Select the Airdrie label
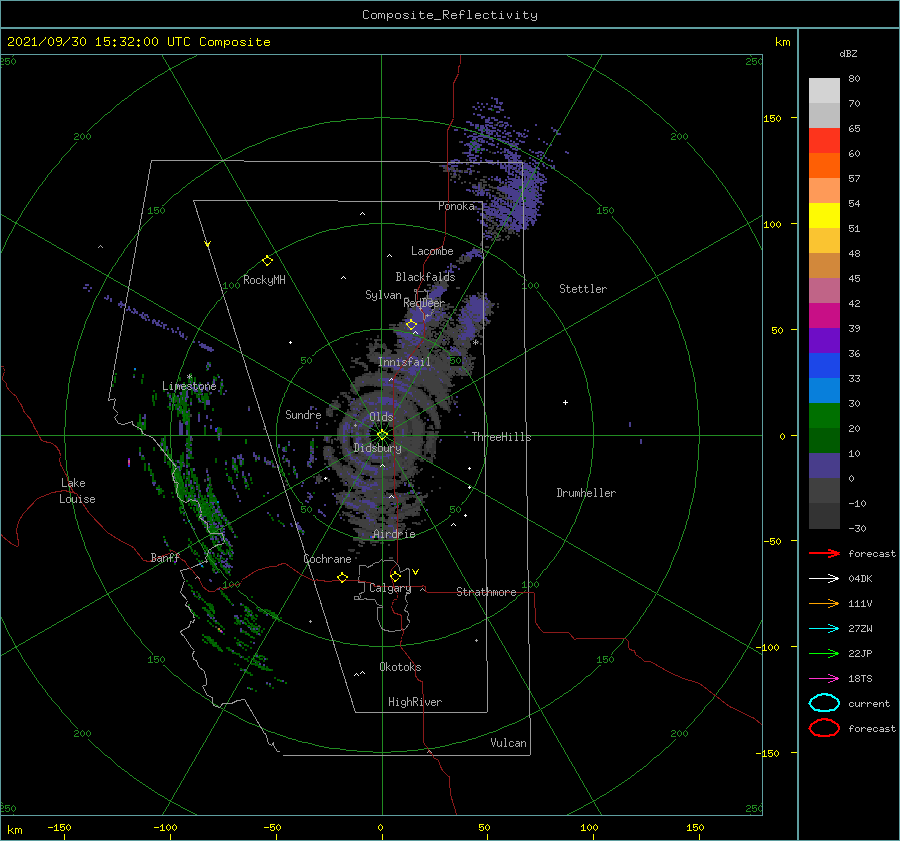The width and height of the screenshot is (900, 841). [x=394, y=534]
